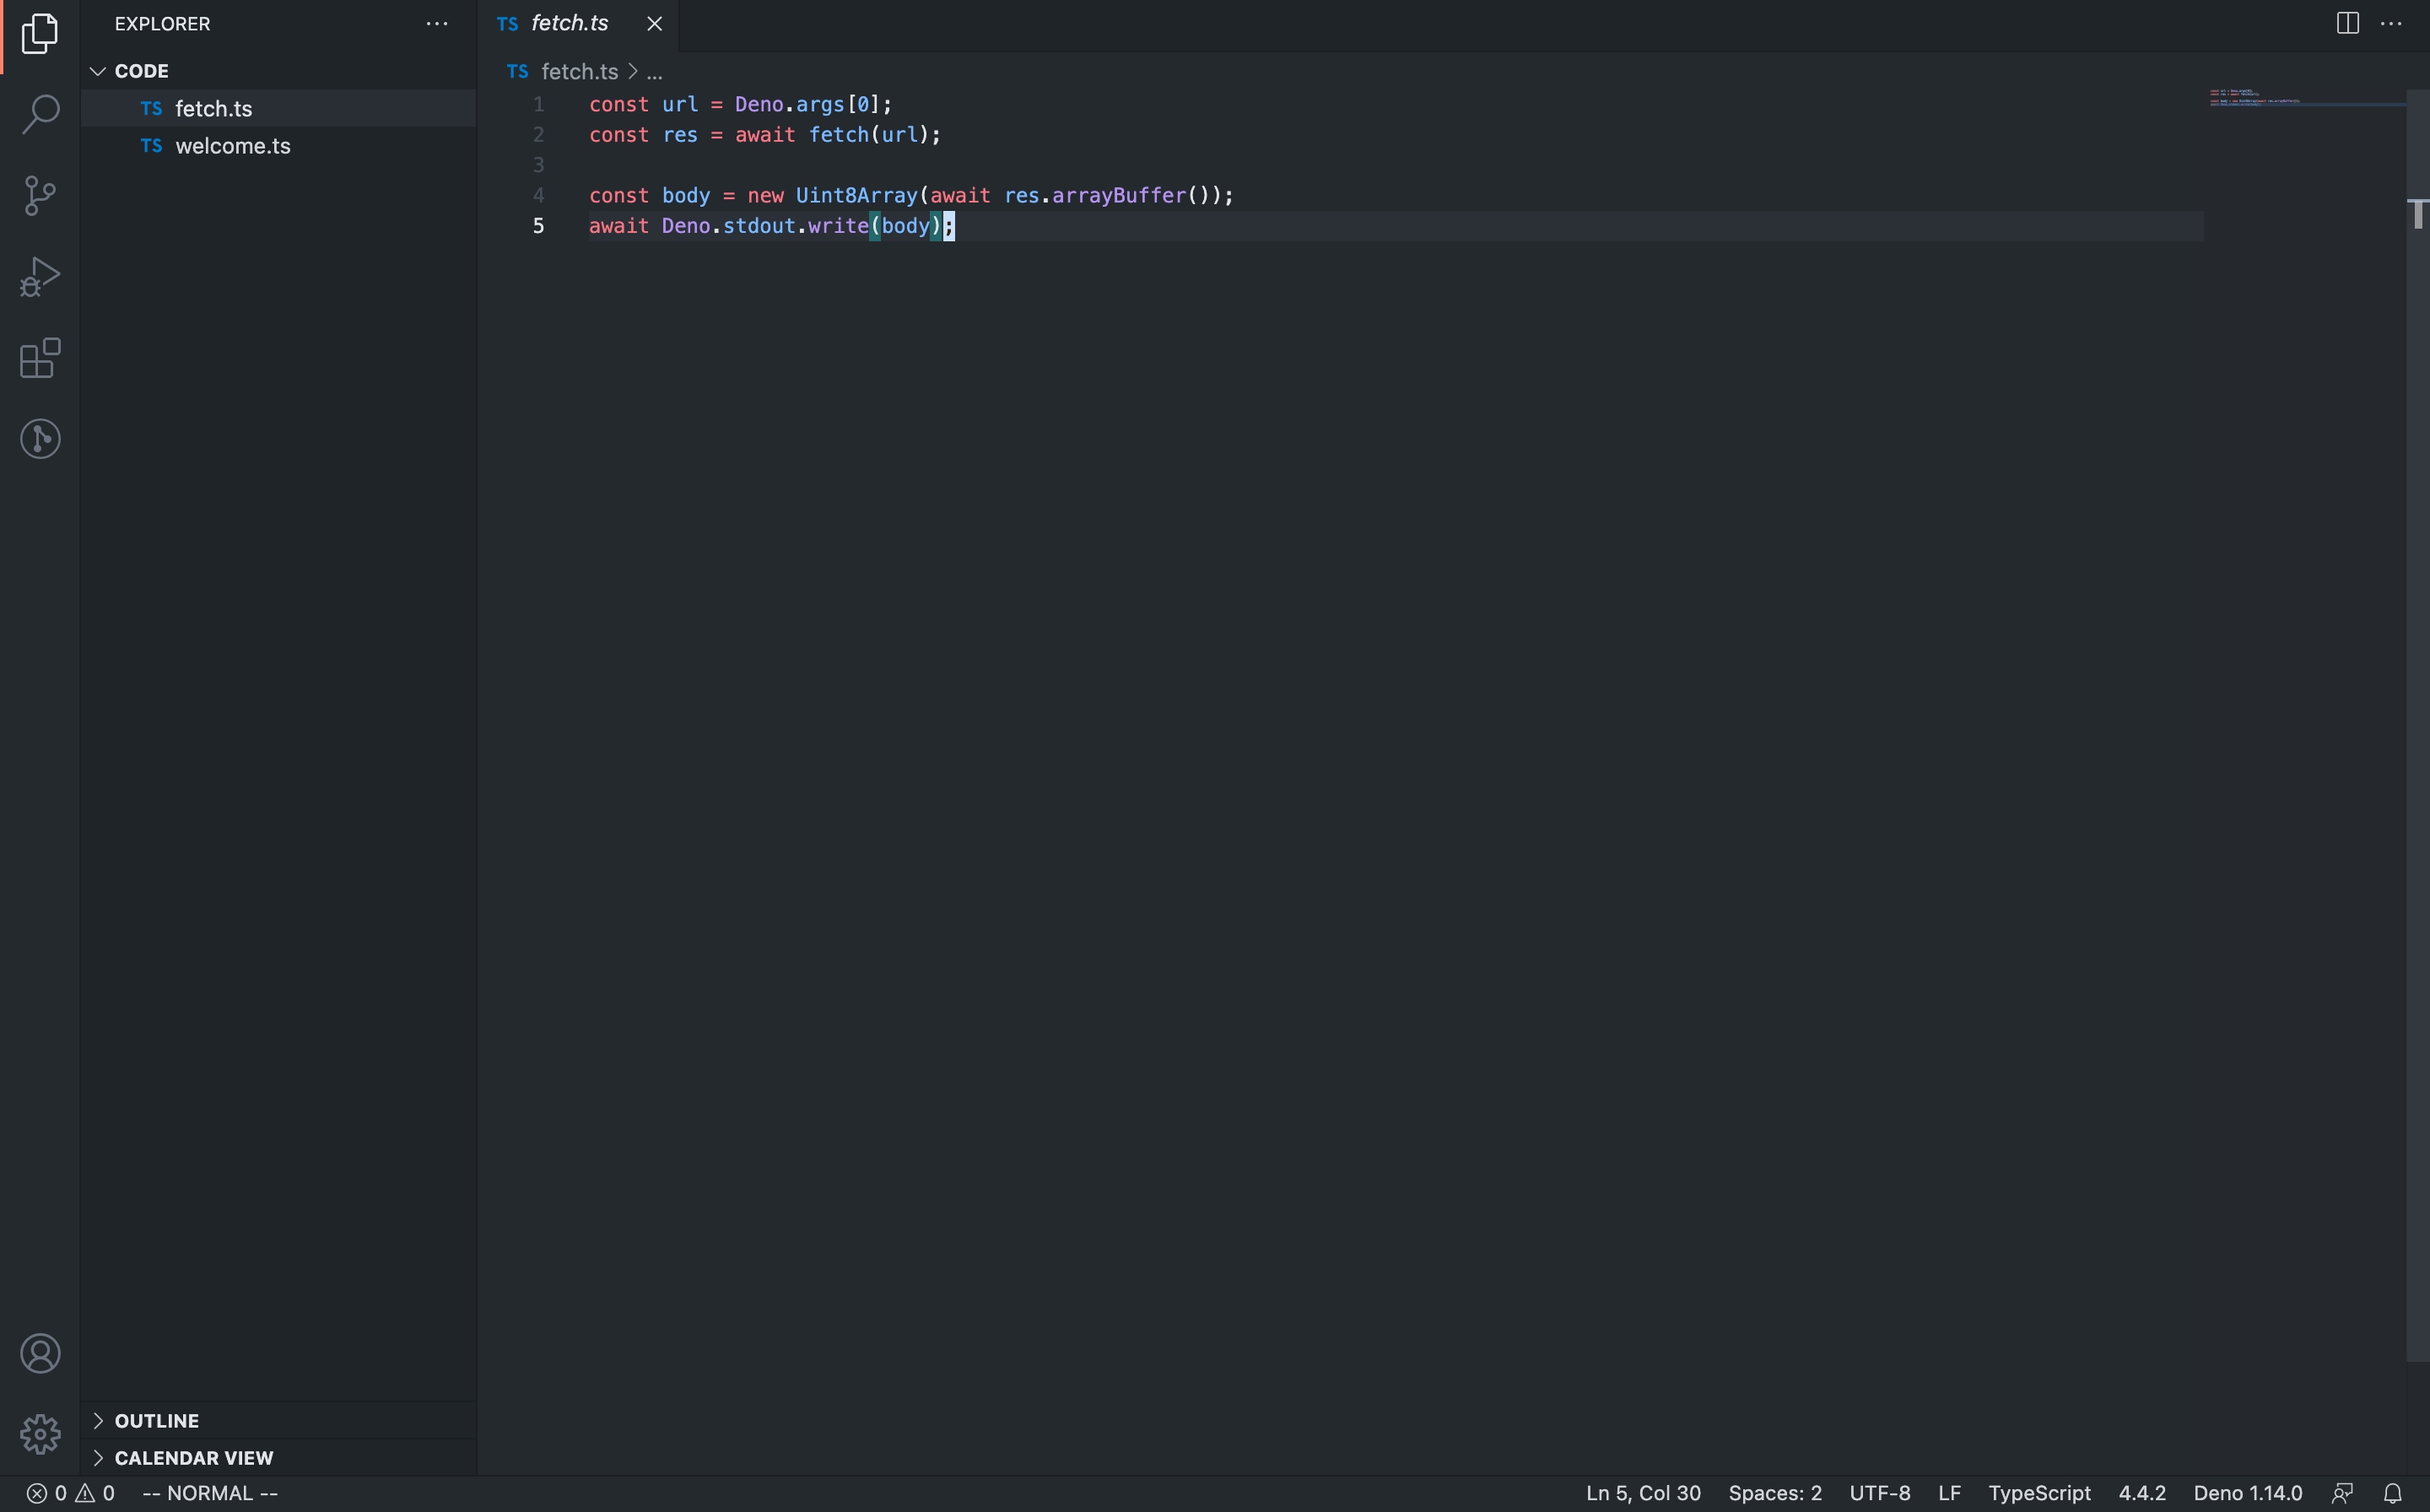2430x1512 pixels.
Task: Open the Git Graph sidebar icon
Action: [x=40, y=439]
